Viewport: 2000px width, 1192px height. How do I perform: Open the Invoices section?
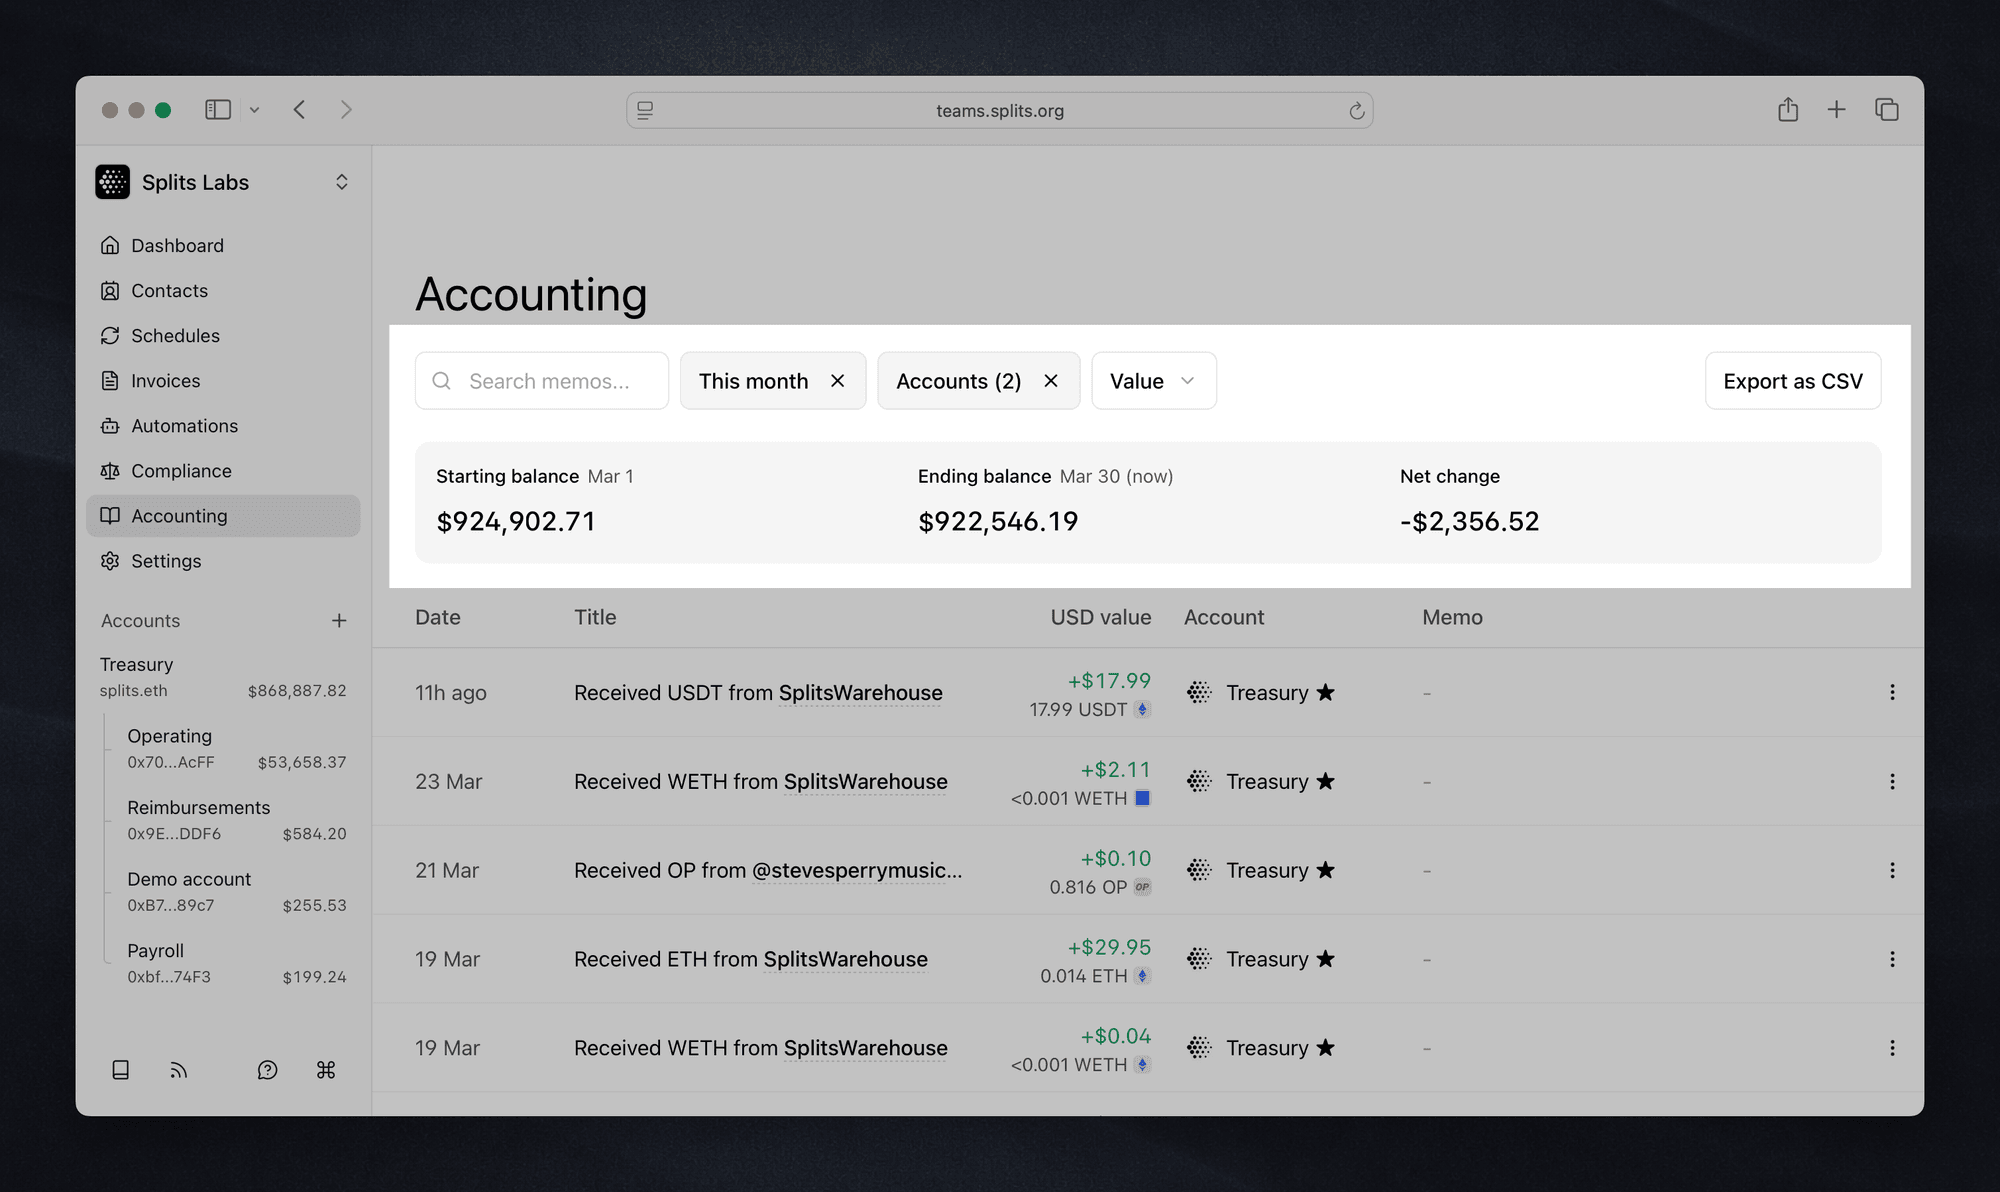pos(163,380)
